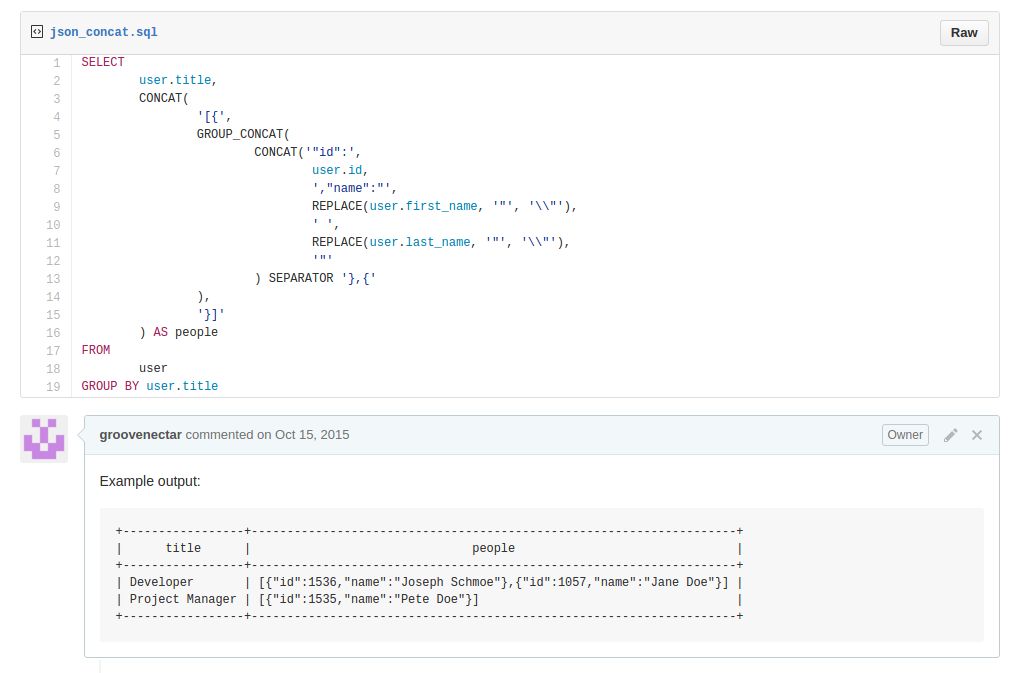Screen dimensions: 1024x673
Task: Click the 'people' column header in output table
Action: (494, 548)
